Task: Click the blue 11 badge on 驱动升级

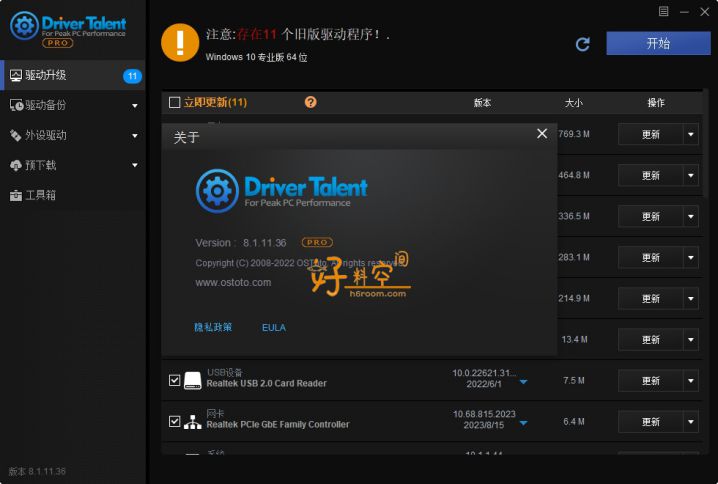Action: [132, 76]
